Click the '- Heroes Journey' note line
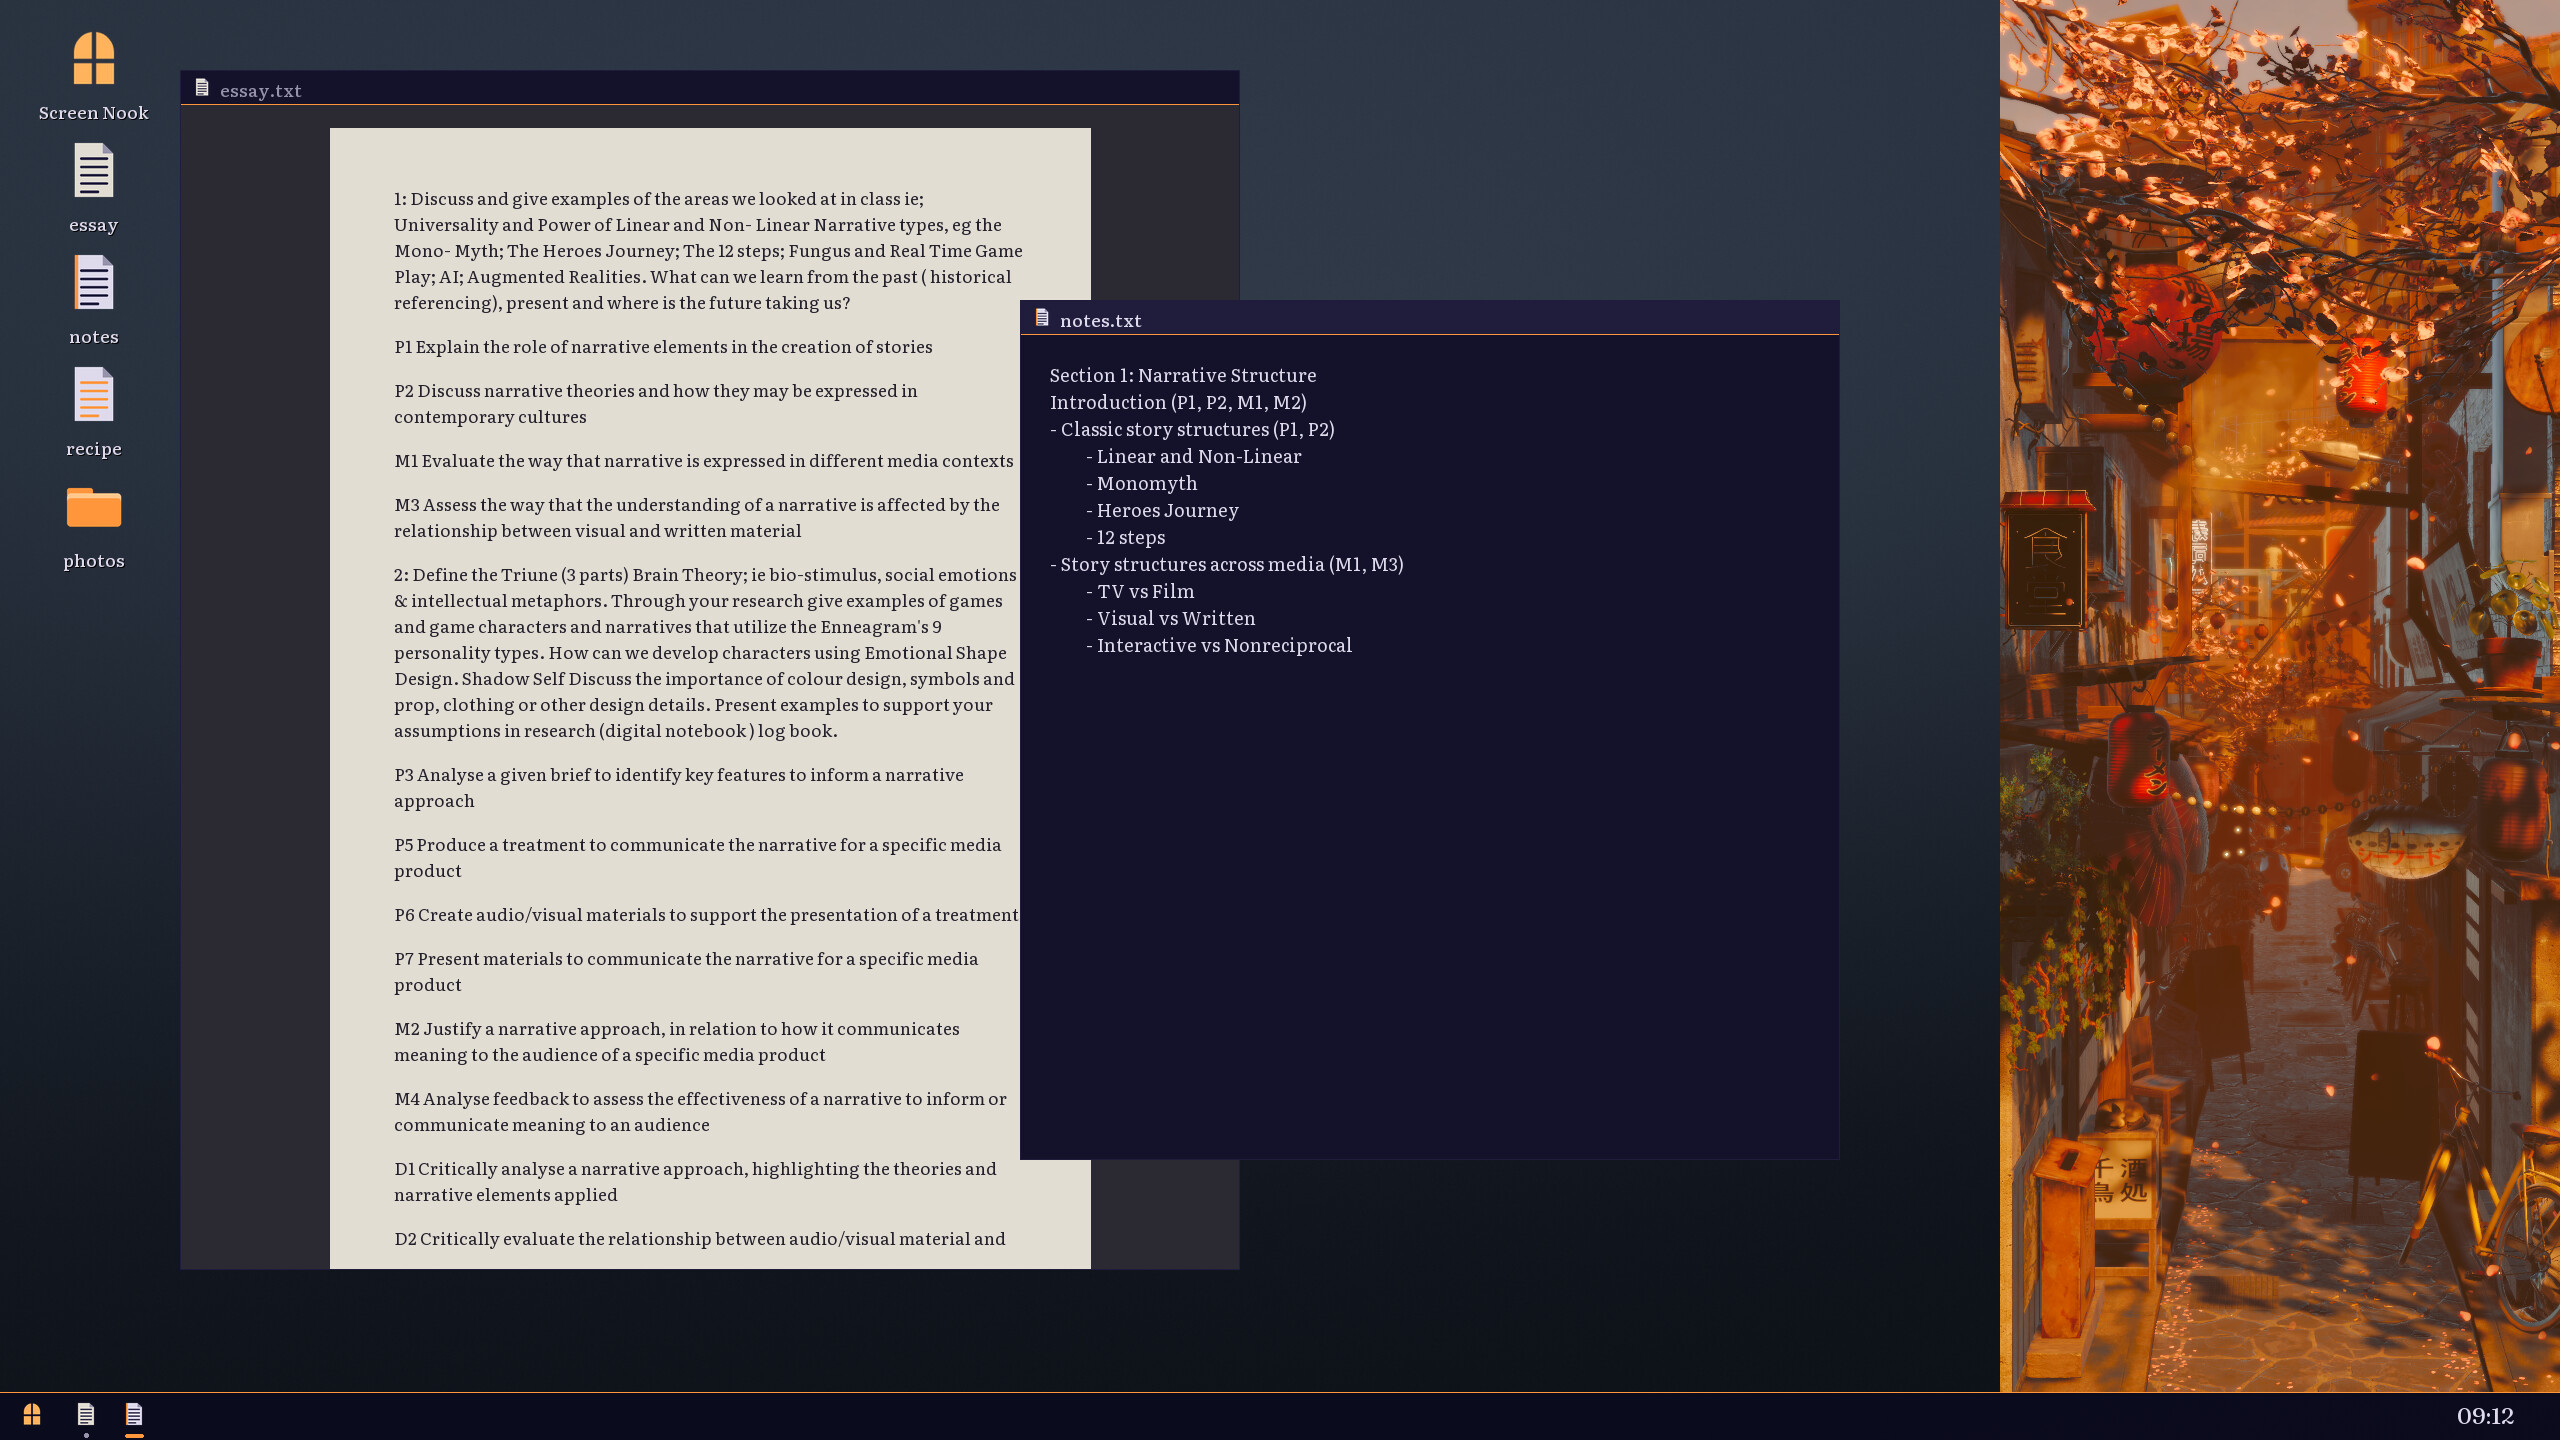The height and width of the screenshot is (1440, 2560). [1162, 510]
